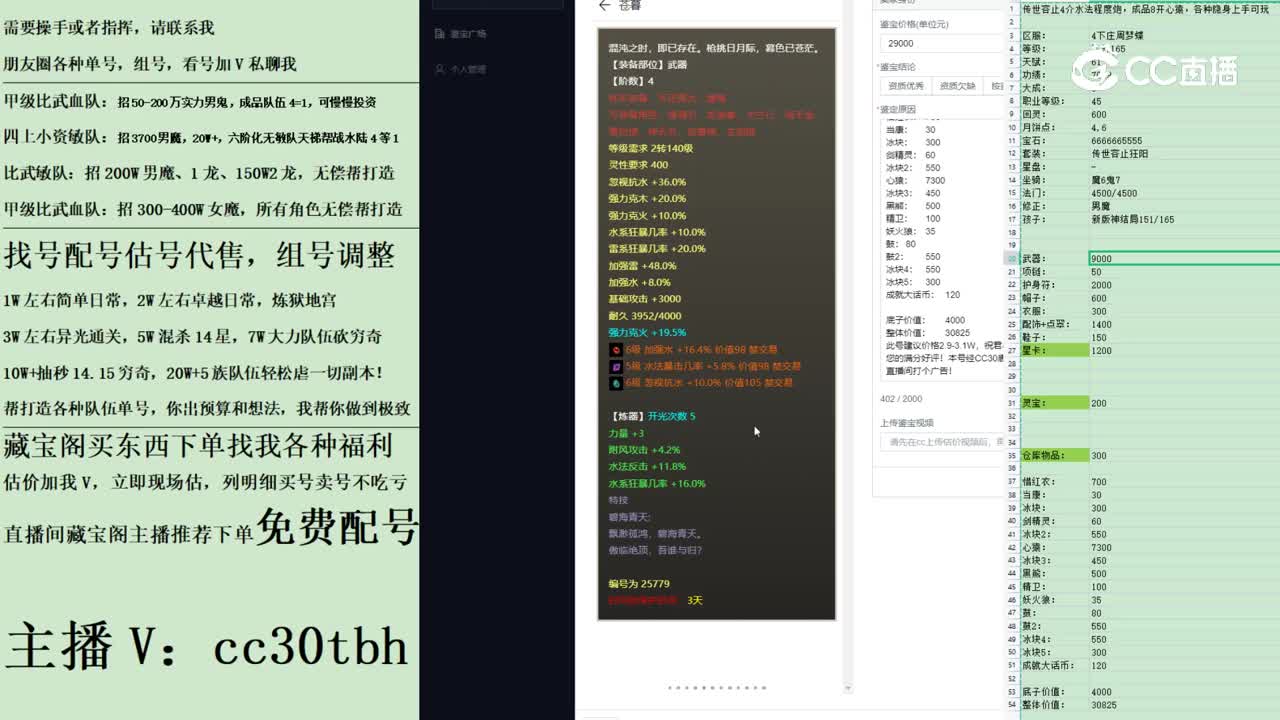Click the upload appraisal video field
This screenshot has width=1280, height=720.
[x=941, y=441]
